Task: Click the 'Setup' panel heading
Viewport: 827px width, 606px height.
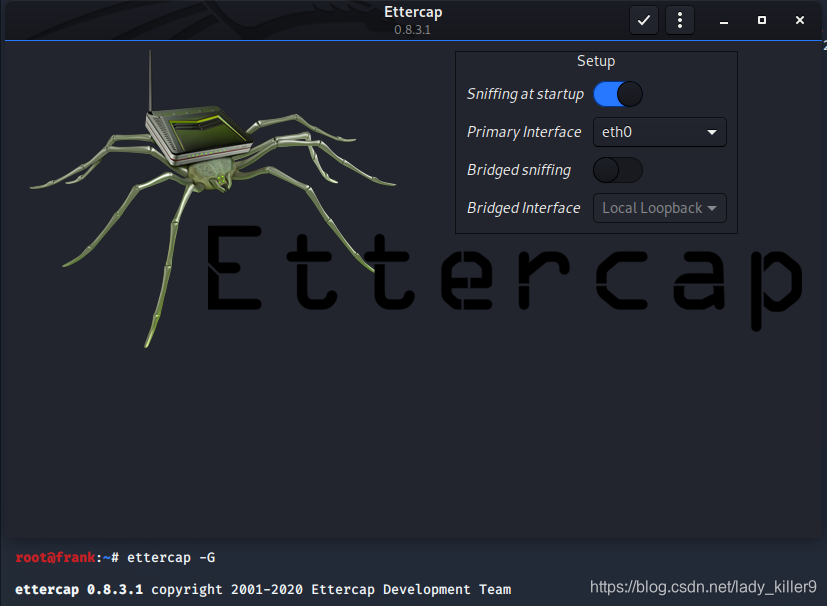Action: click(x=596, y=61)
